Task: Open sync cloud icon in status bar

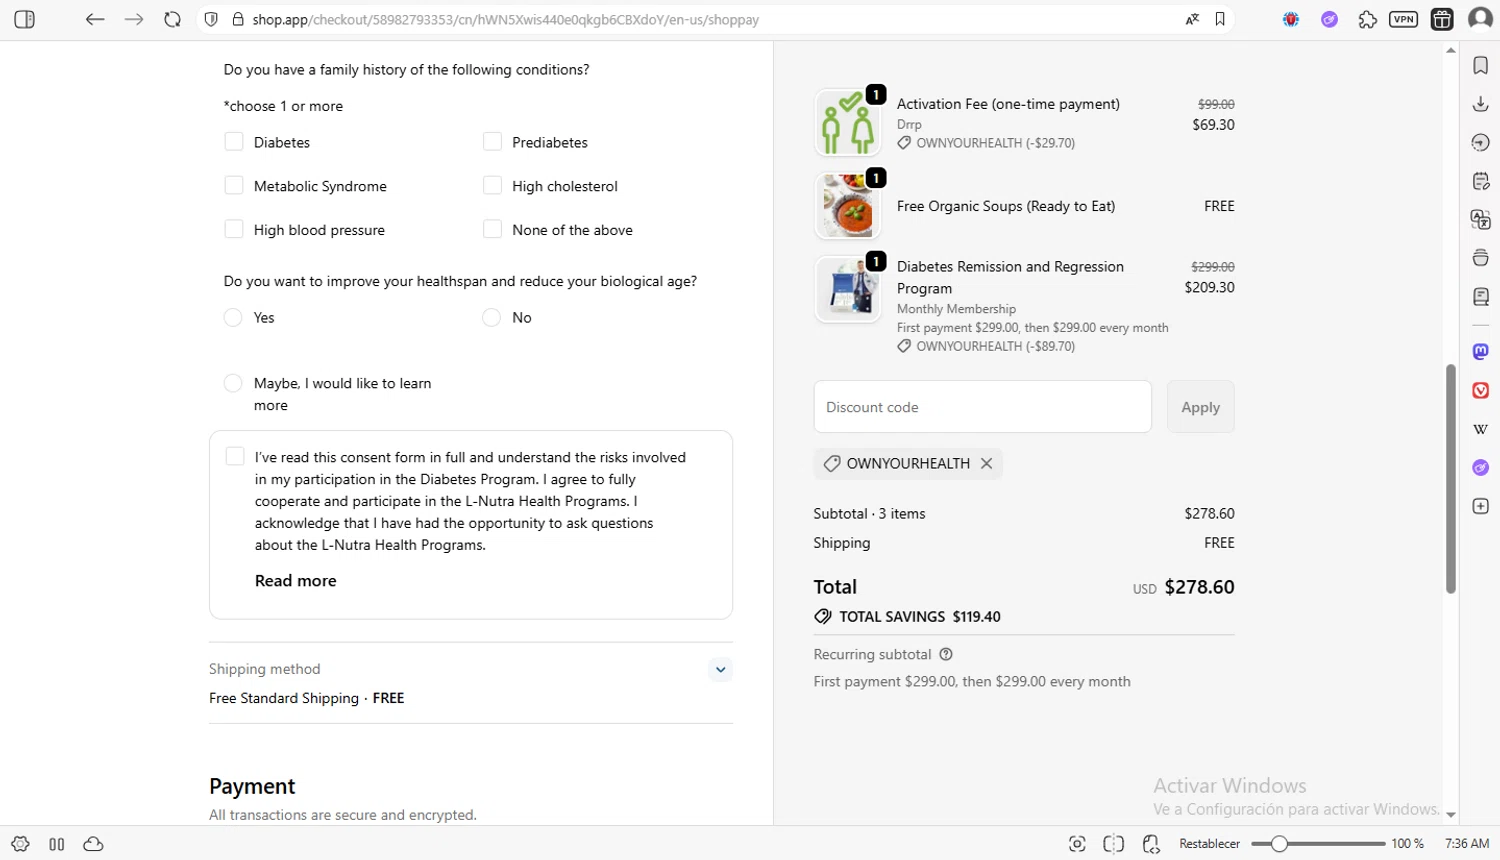Action: click(93, 844)
